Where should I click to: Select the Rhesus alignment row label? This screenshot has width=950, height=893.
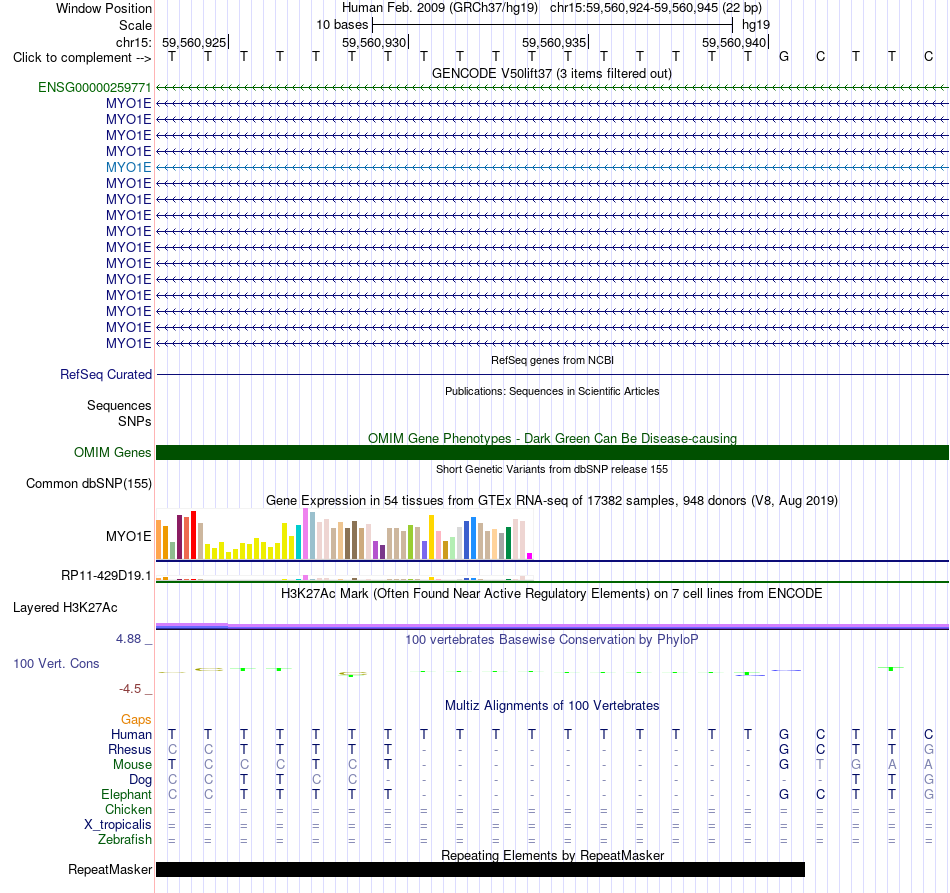(x=130, y=749)
